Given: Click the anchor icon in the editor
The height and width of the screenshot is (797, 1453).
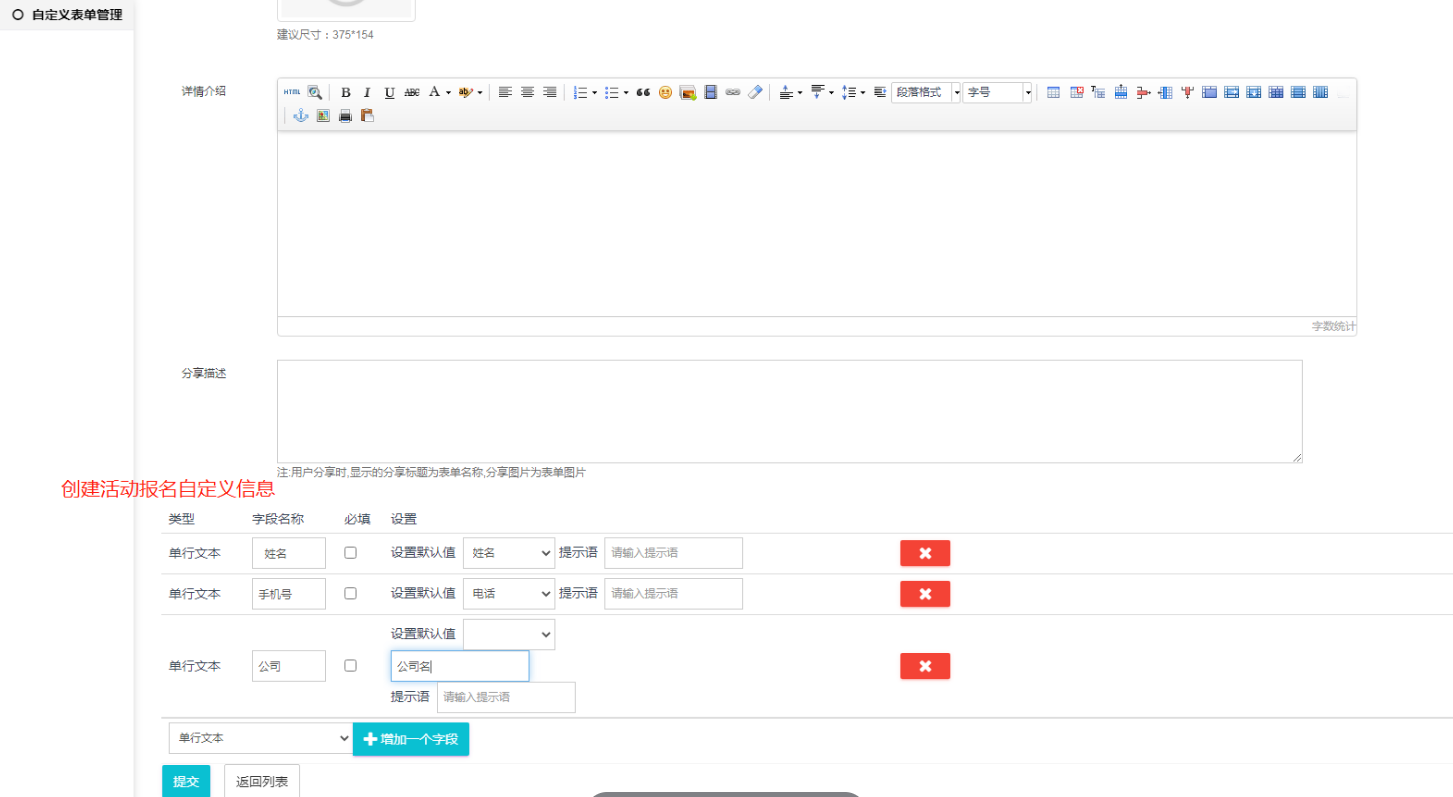Looking at the screenshot, I should click(x=301, y=116).
